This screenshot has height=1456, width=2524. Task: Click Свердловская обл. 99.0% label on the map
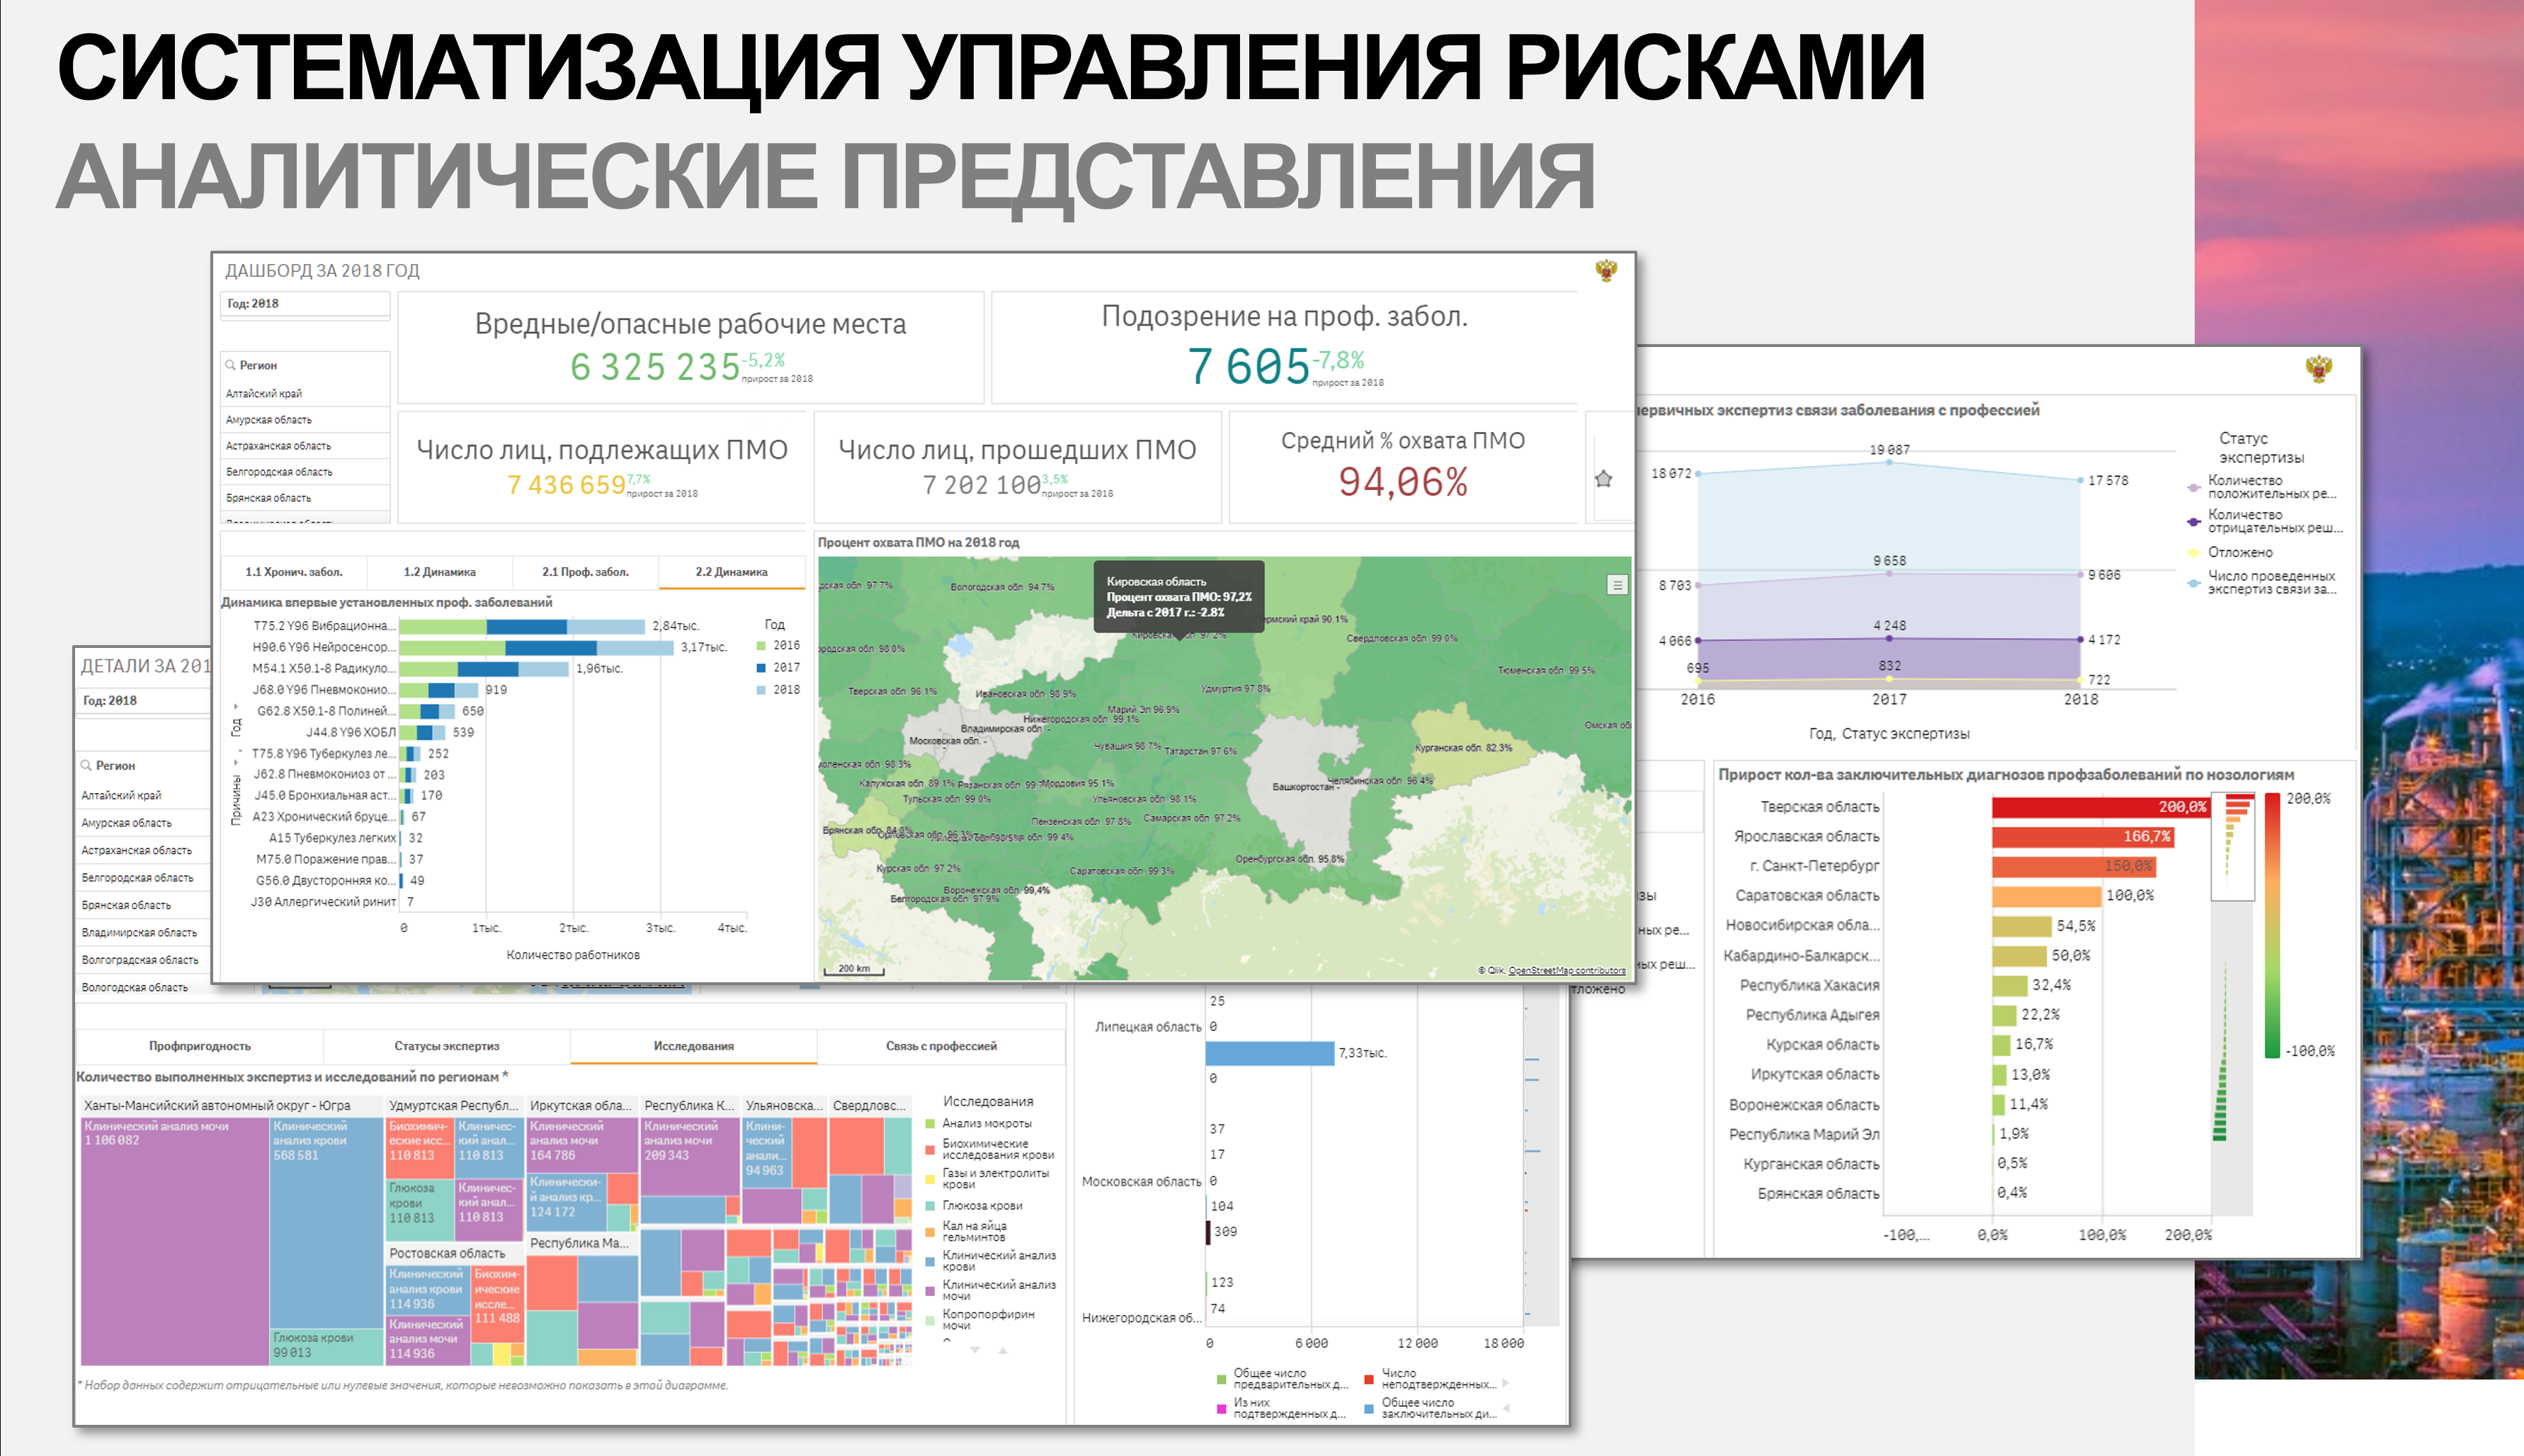pos(1402,638)
